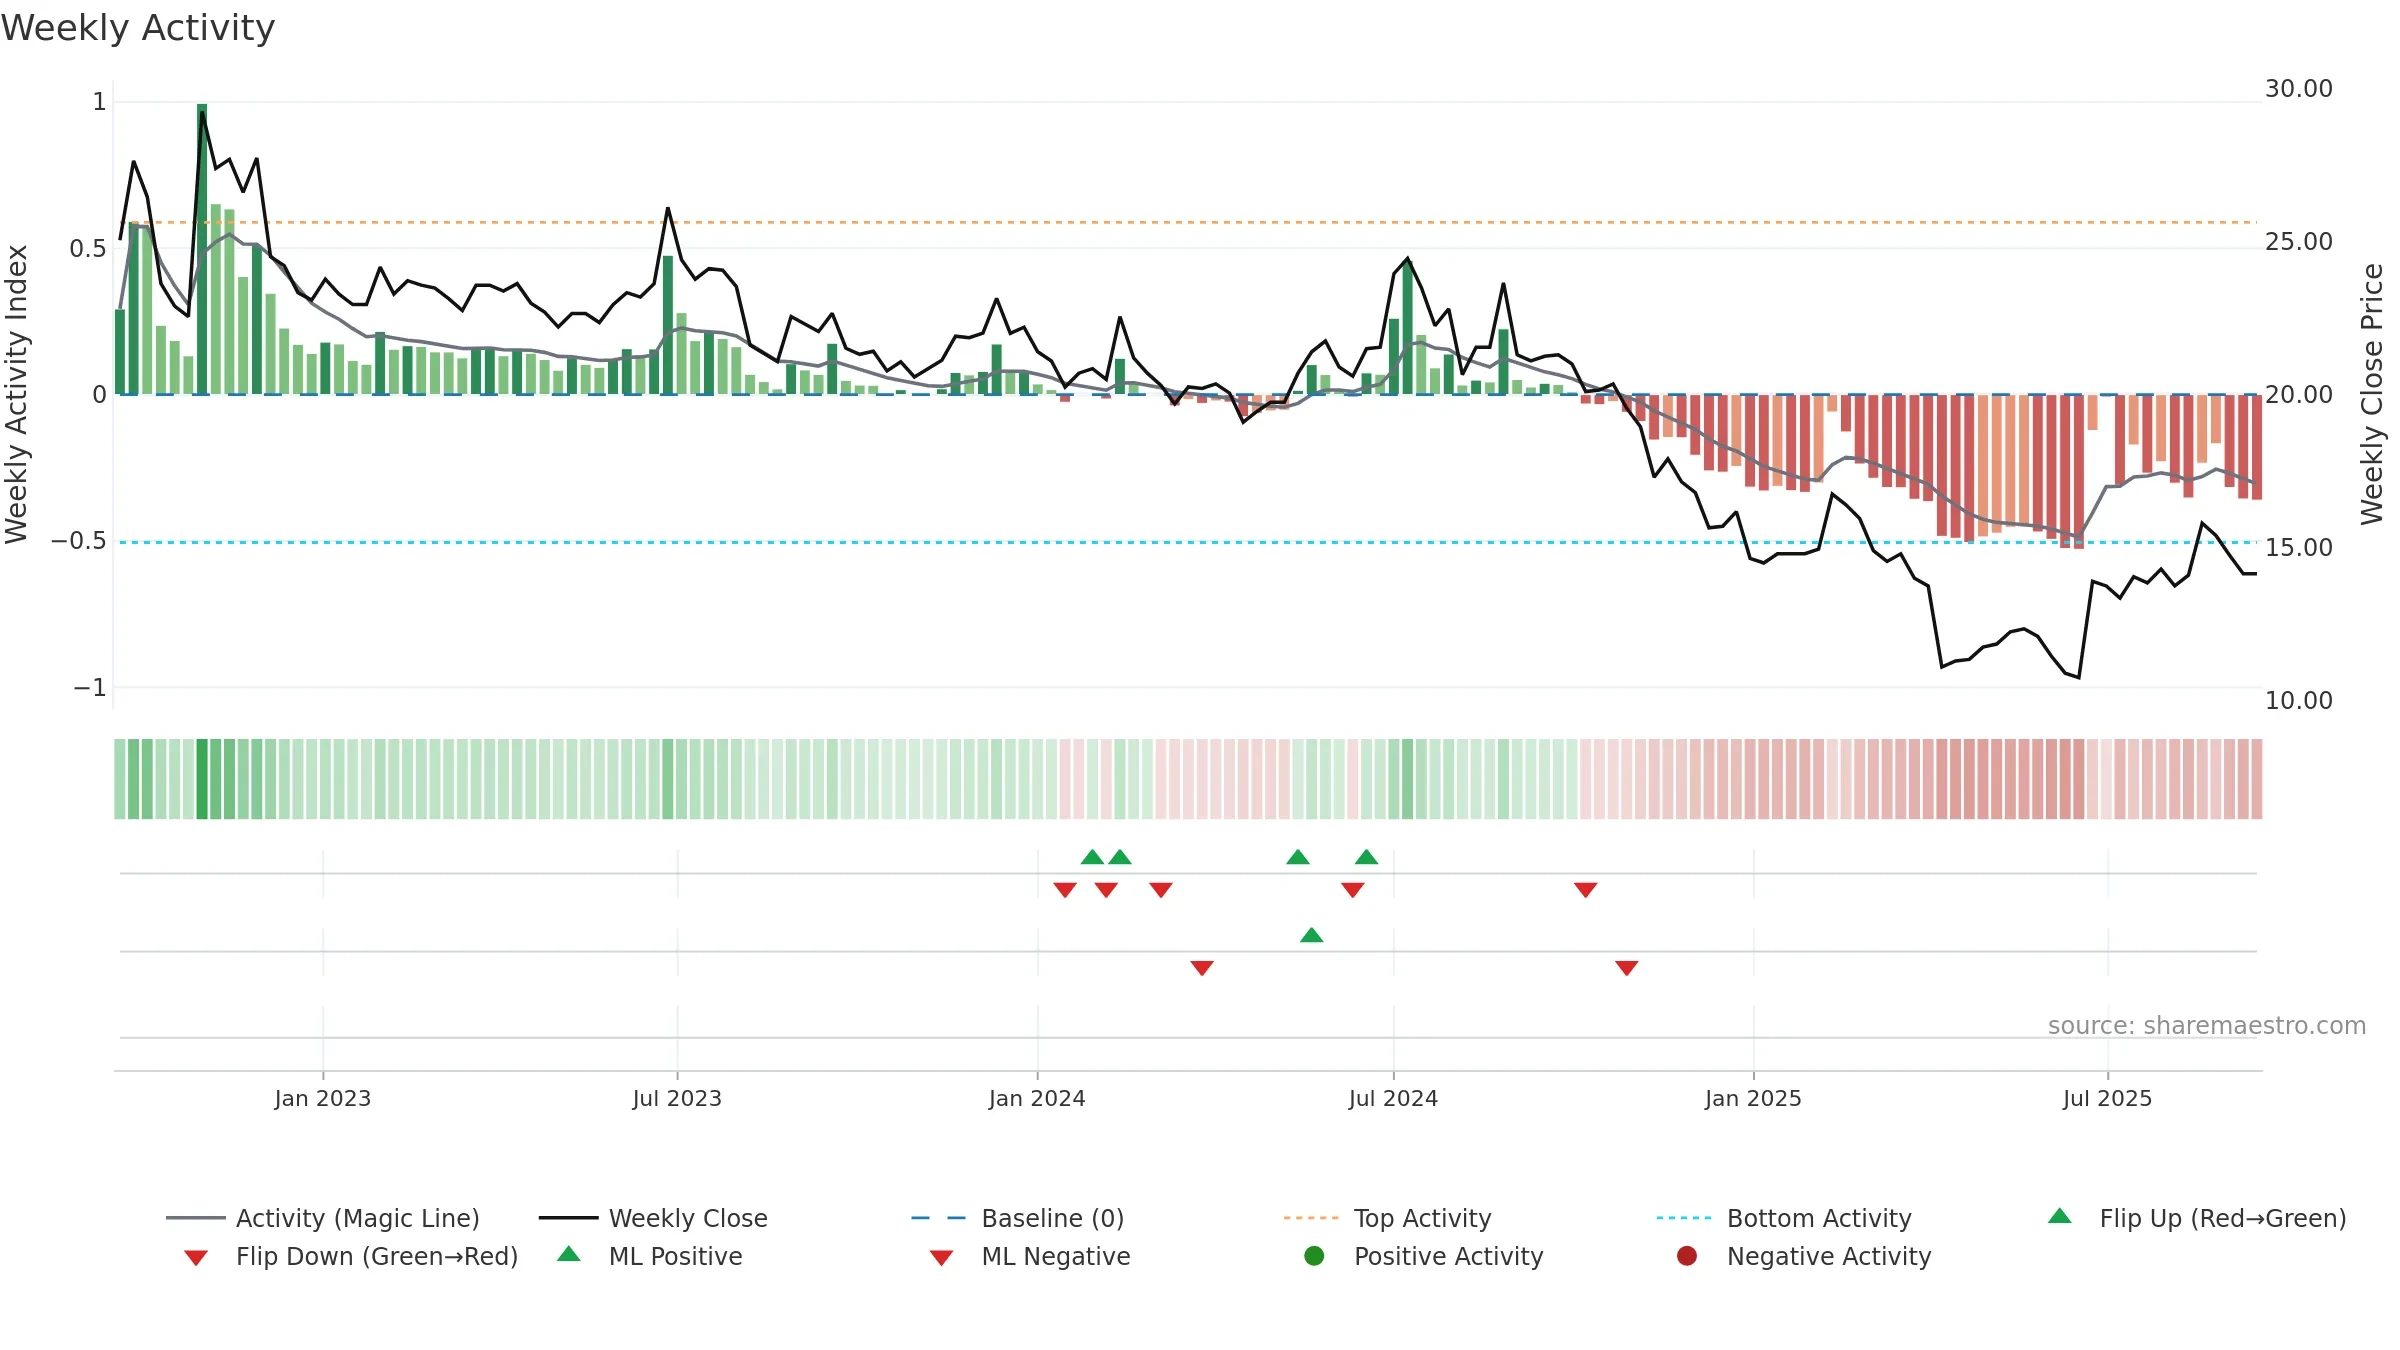
Task: Toggle Top Activity legend entry
Action: [1387, 1218]
